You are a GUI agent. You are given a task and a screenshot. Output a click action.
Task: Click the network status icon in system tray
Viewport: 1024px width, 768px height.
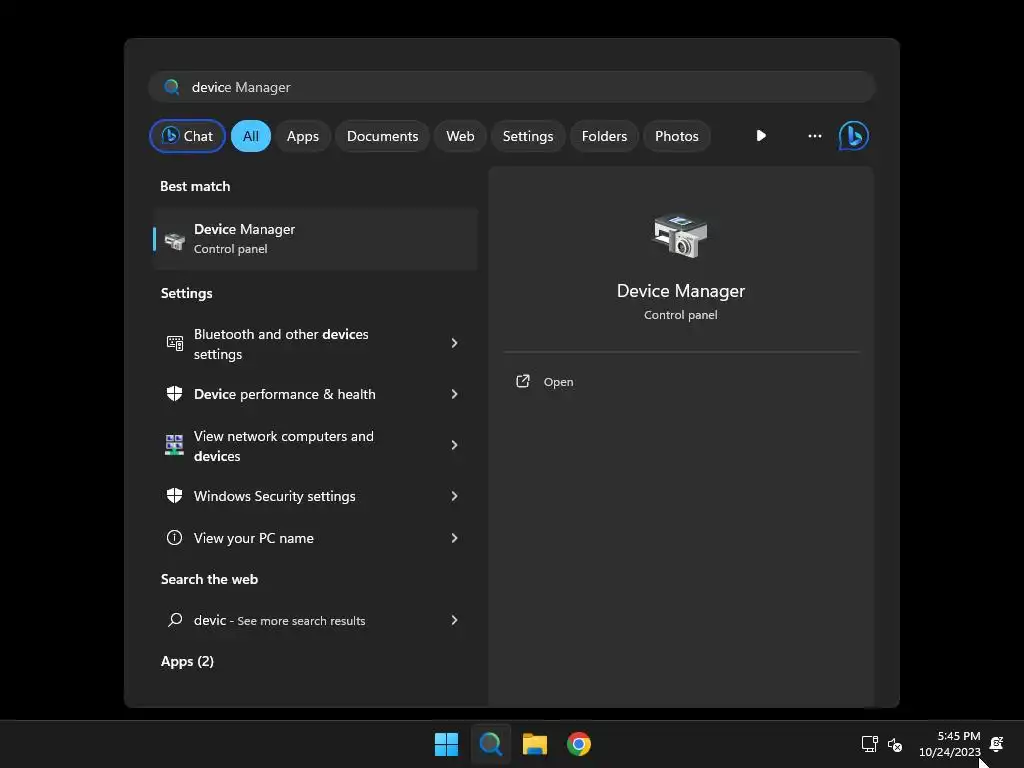[x=869, y=744]
